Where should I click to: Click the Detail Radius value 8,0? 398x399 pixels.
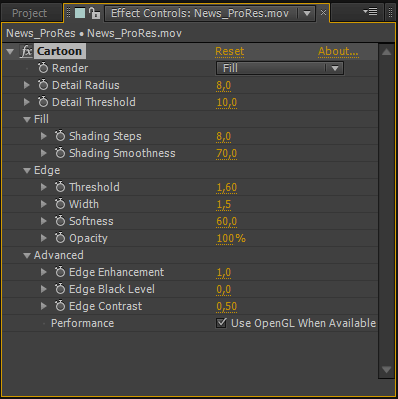[x=224, y=85]
